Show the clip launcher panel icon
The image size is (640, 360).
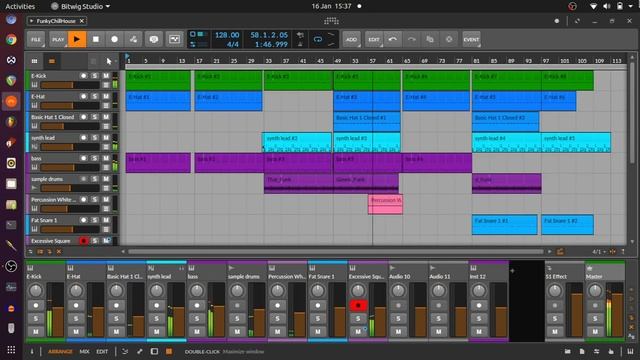point(34,61)
